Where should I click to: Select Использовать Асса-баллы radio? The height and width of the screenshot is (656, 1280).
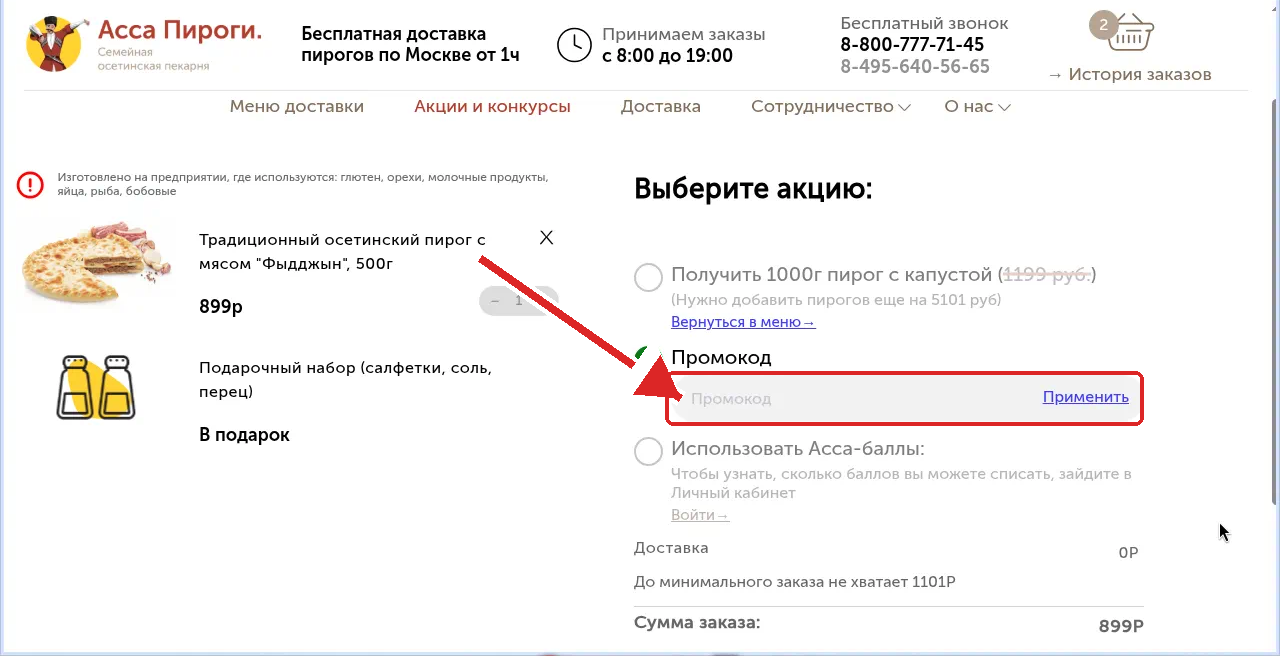tap(649, 451)
